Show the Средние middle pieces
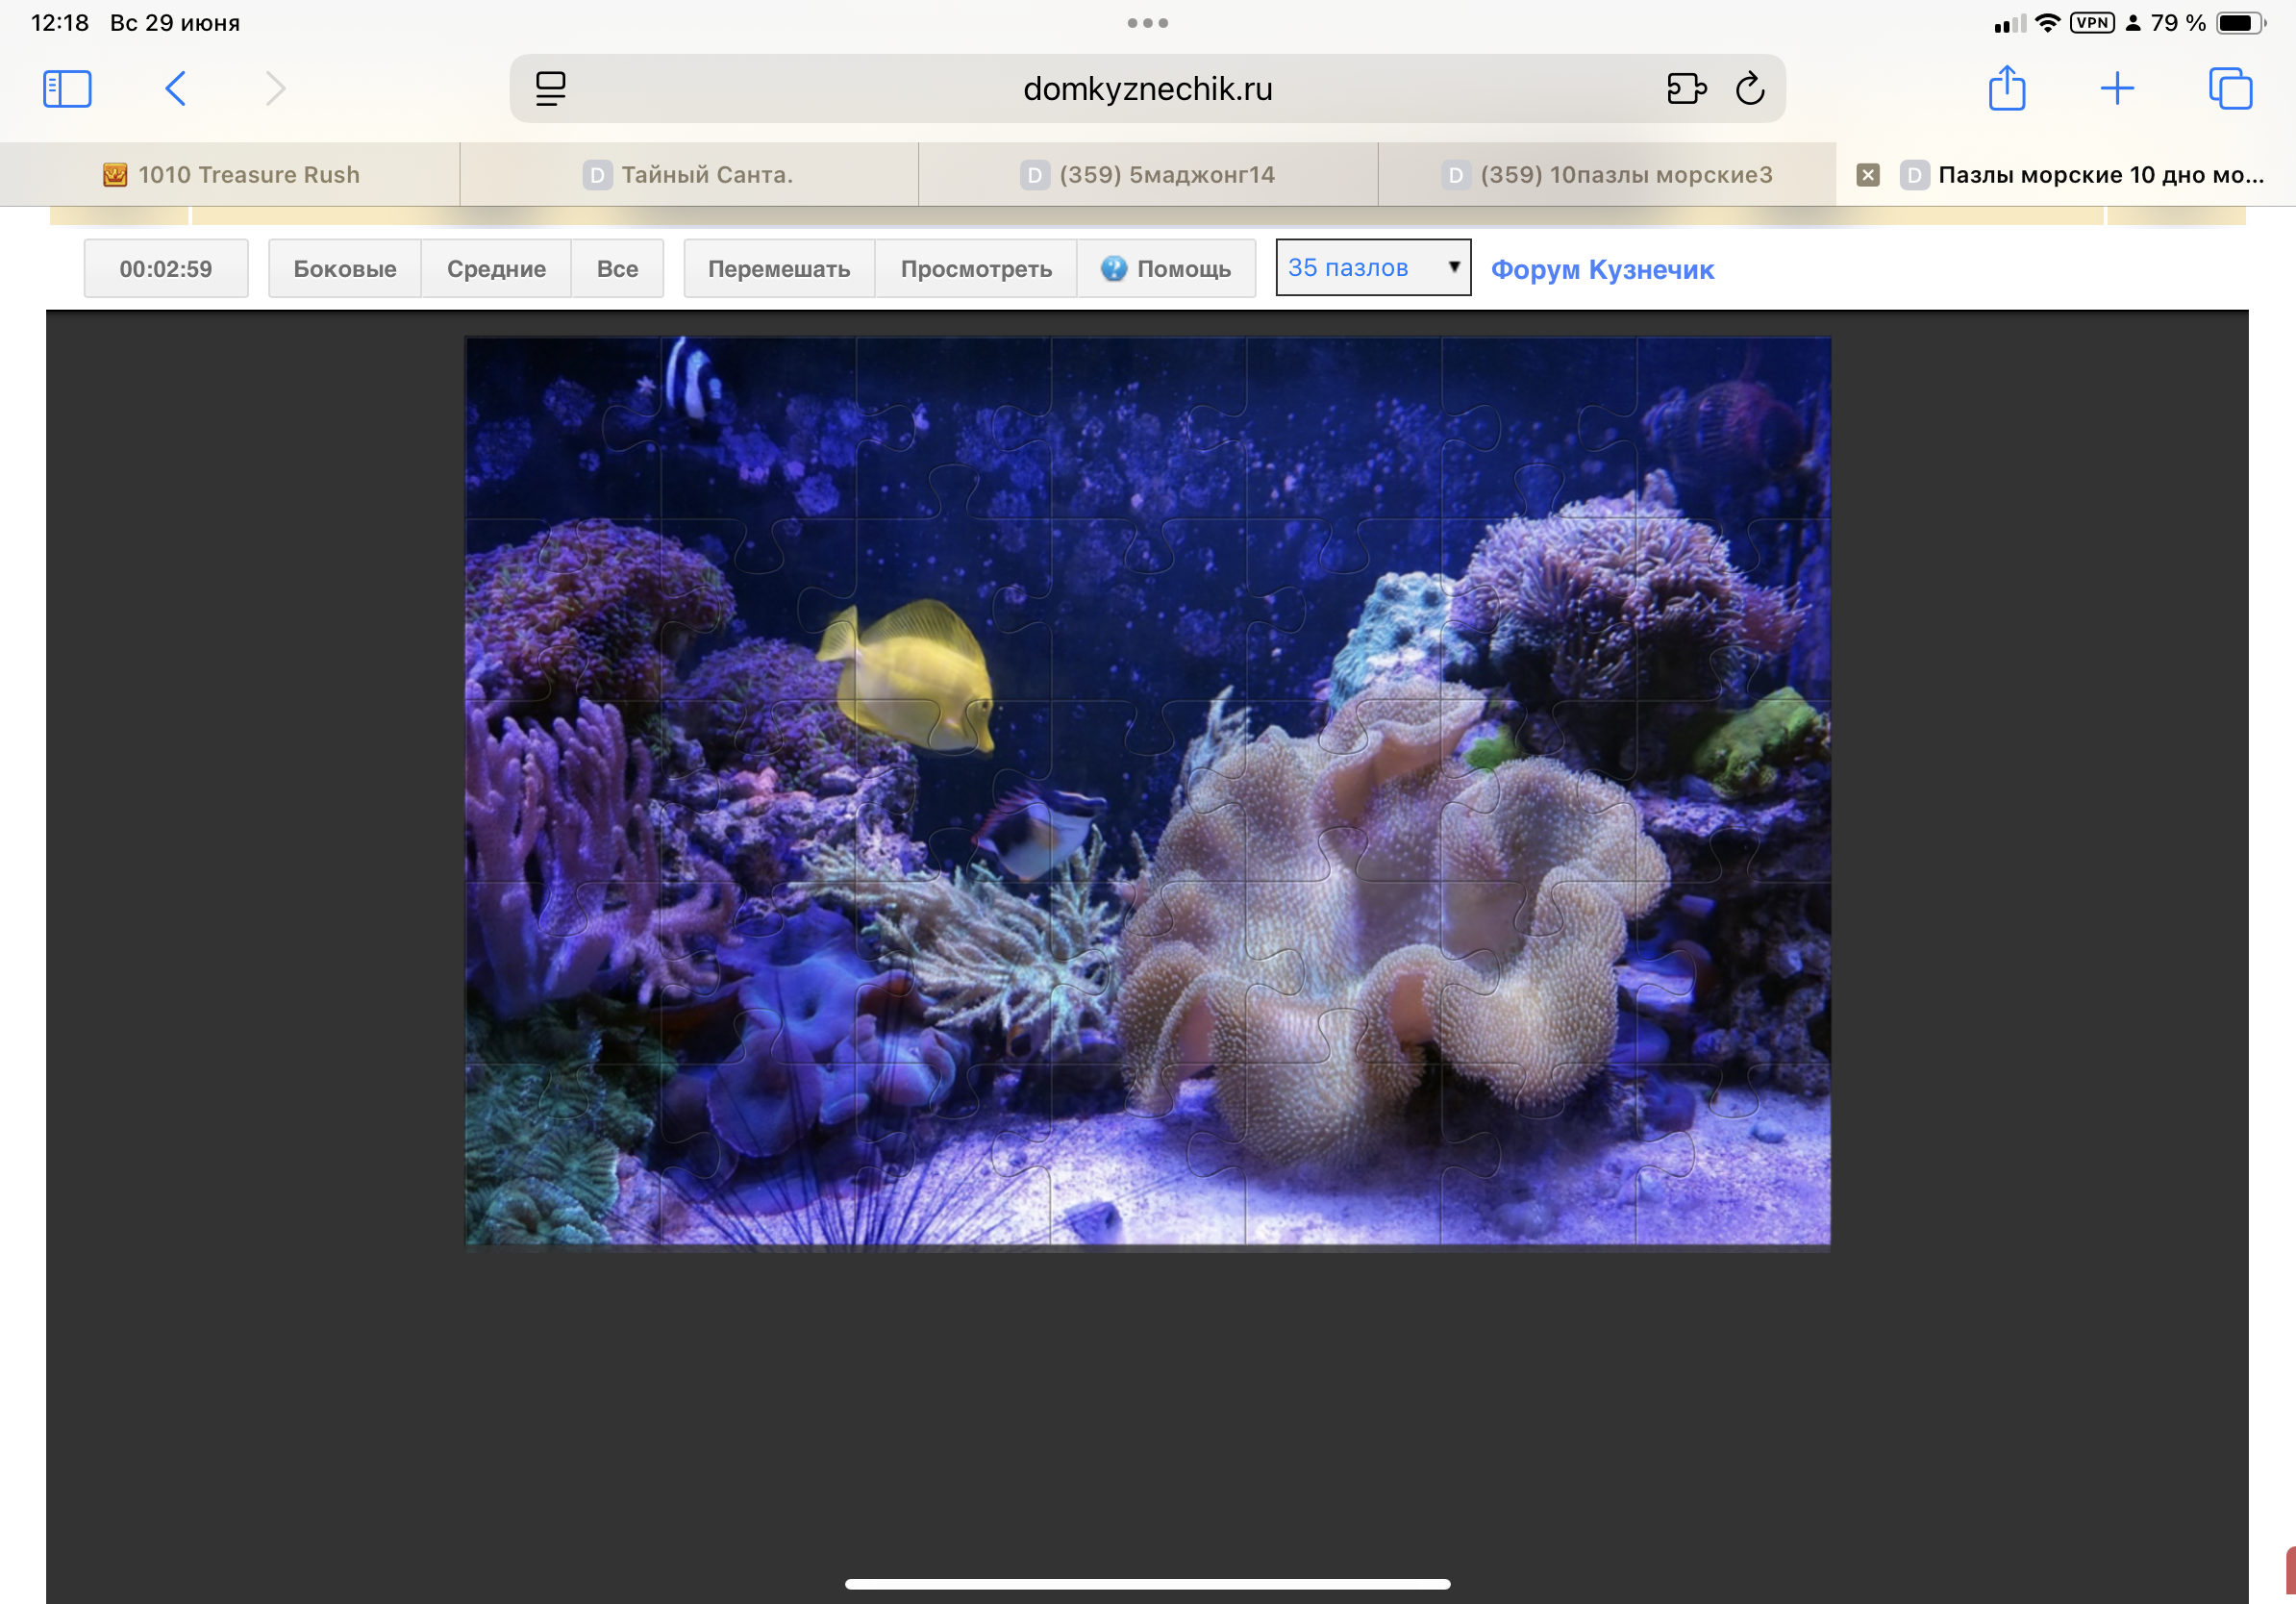 [x=496, y=269]
